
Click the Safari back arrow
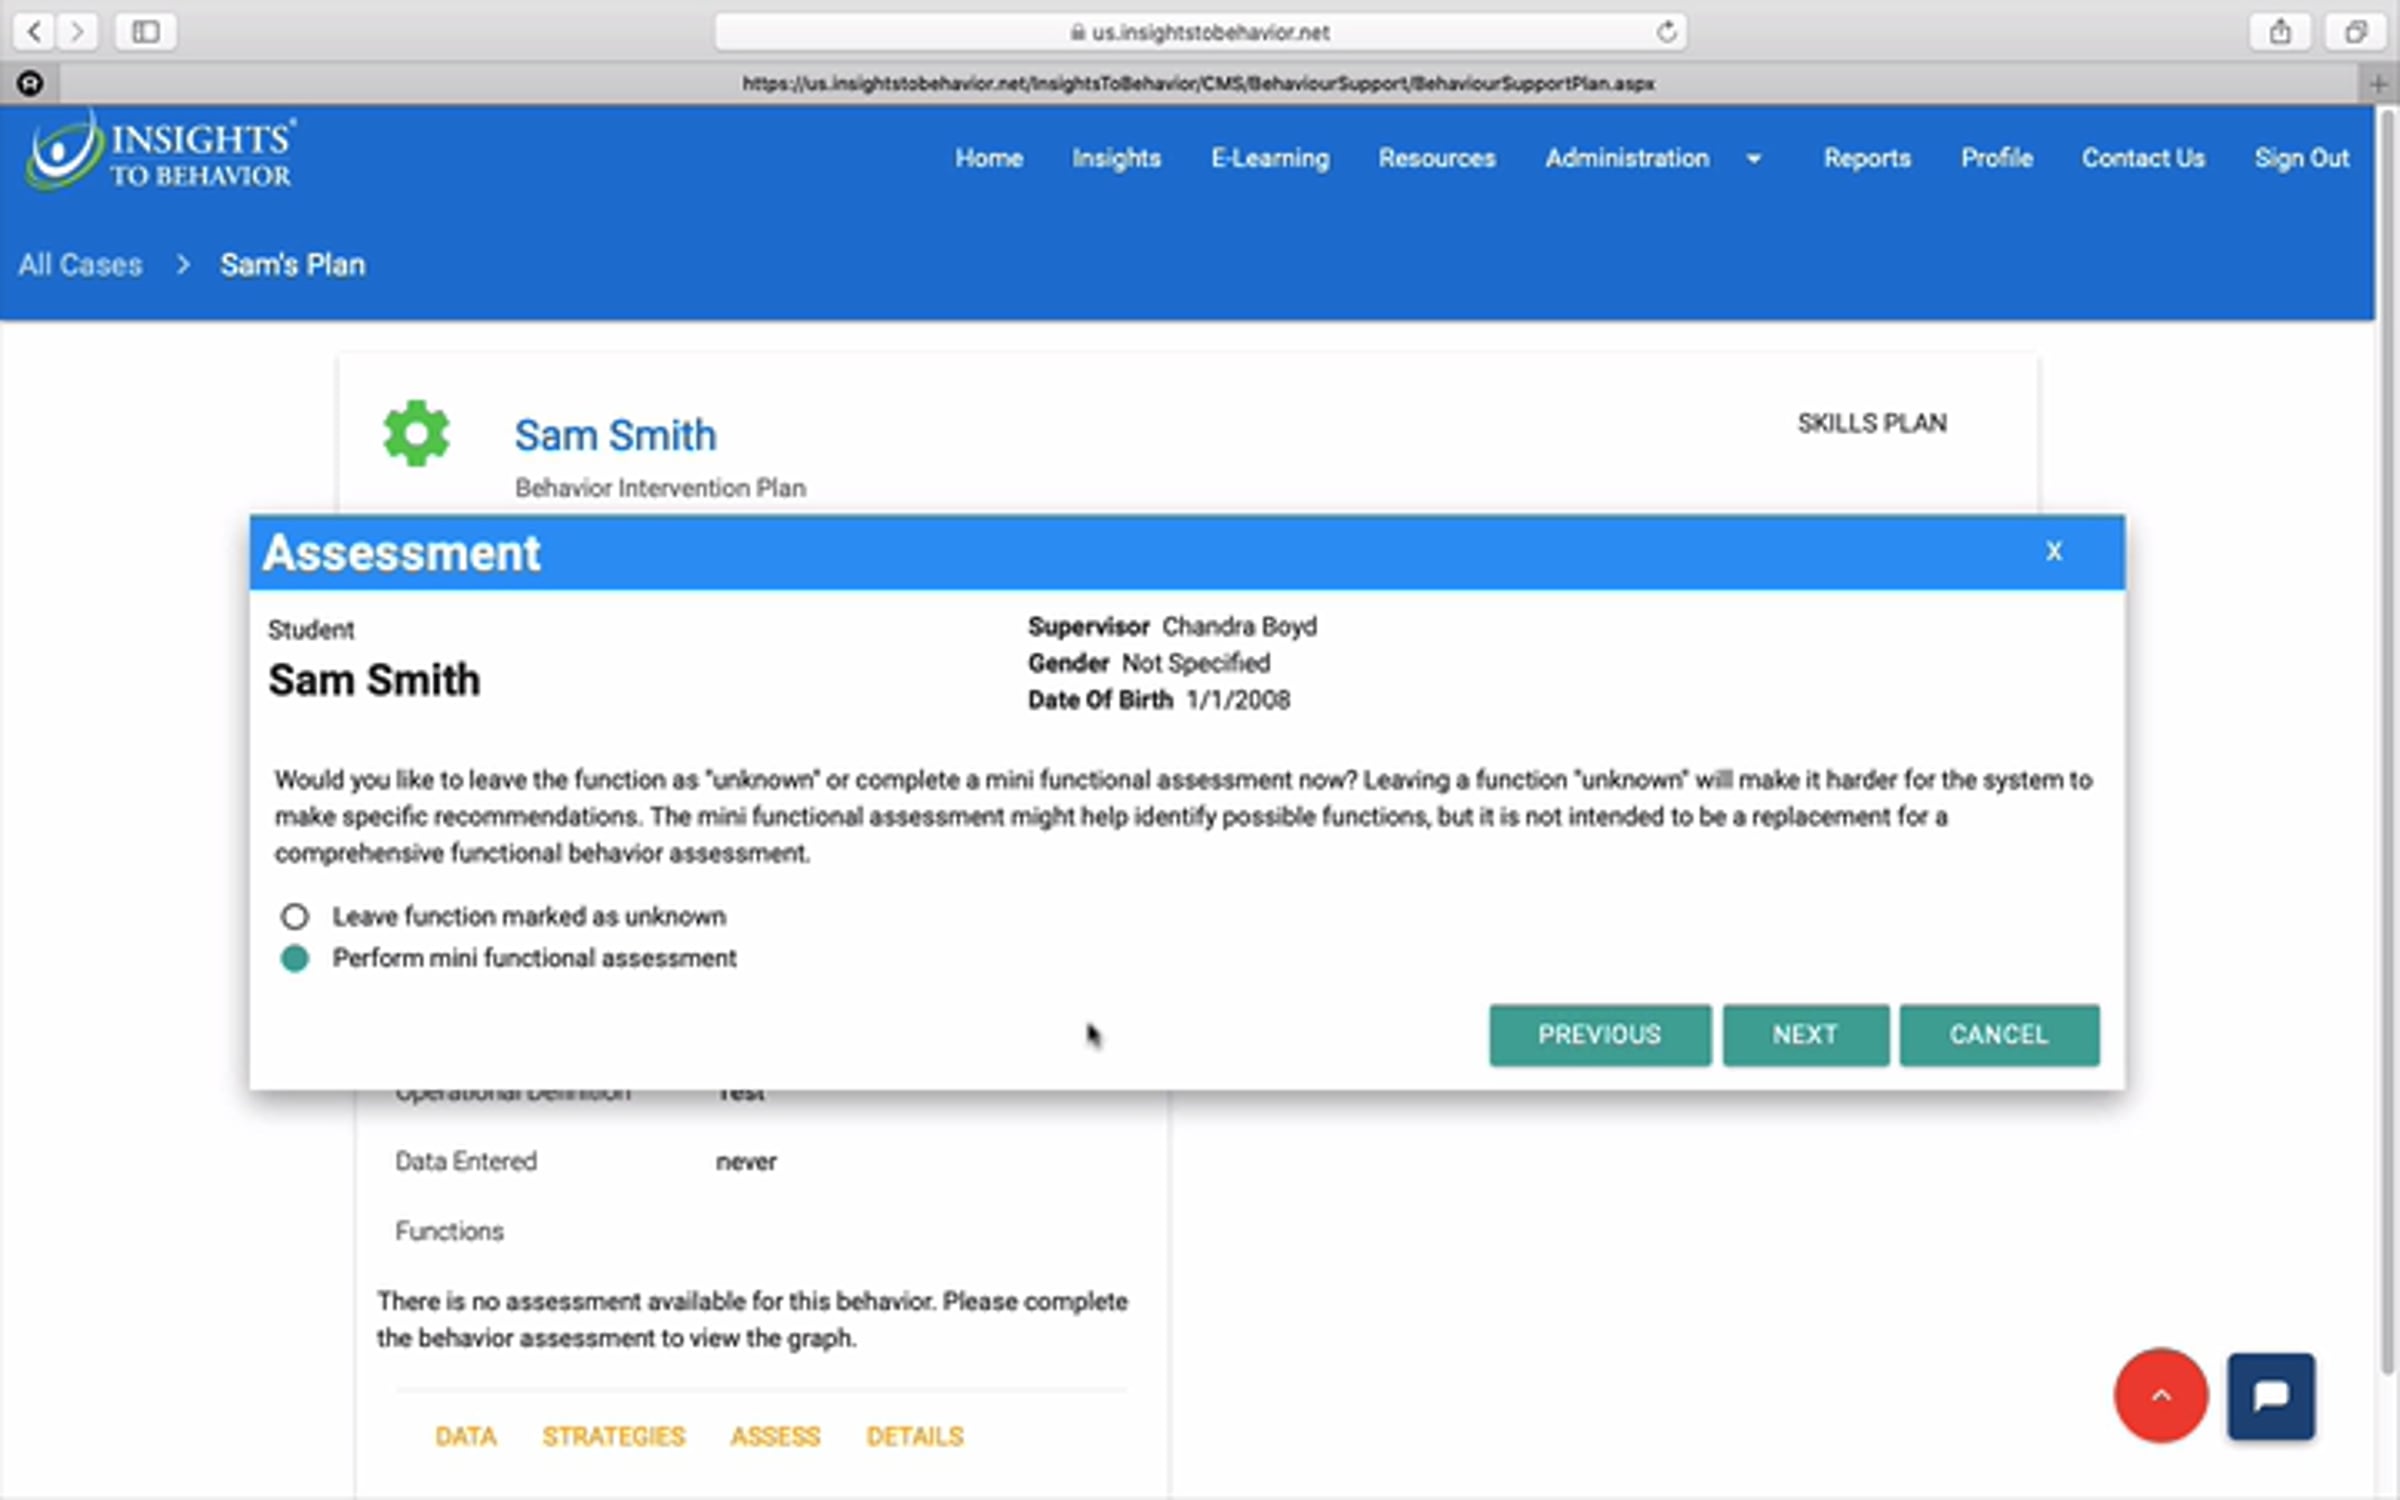point(35,32)
